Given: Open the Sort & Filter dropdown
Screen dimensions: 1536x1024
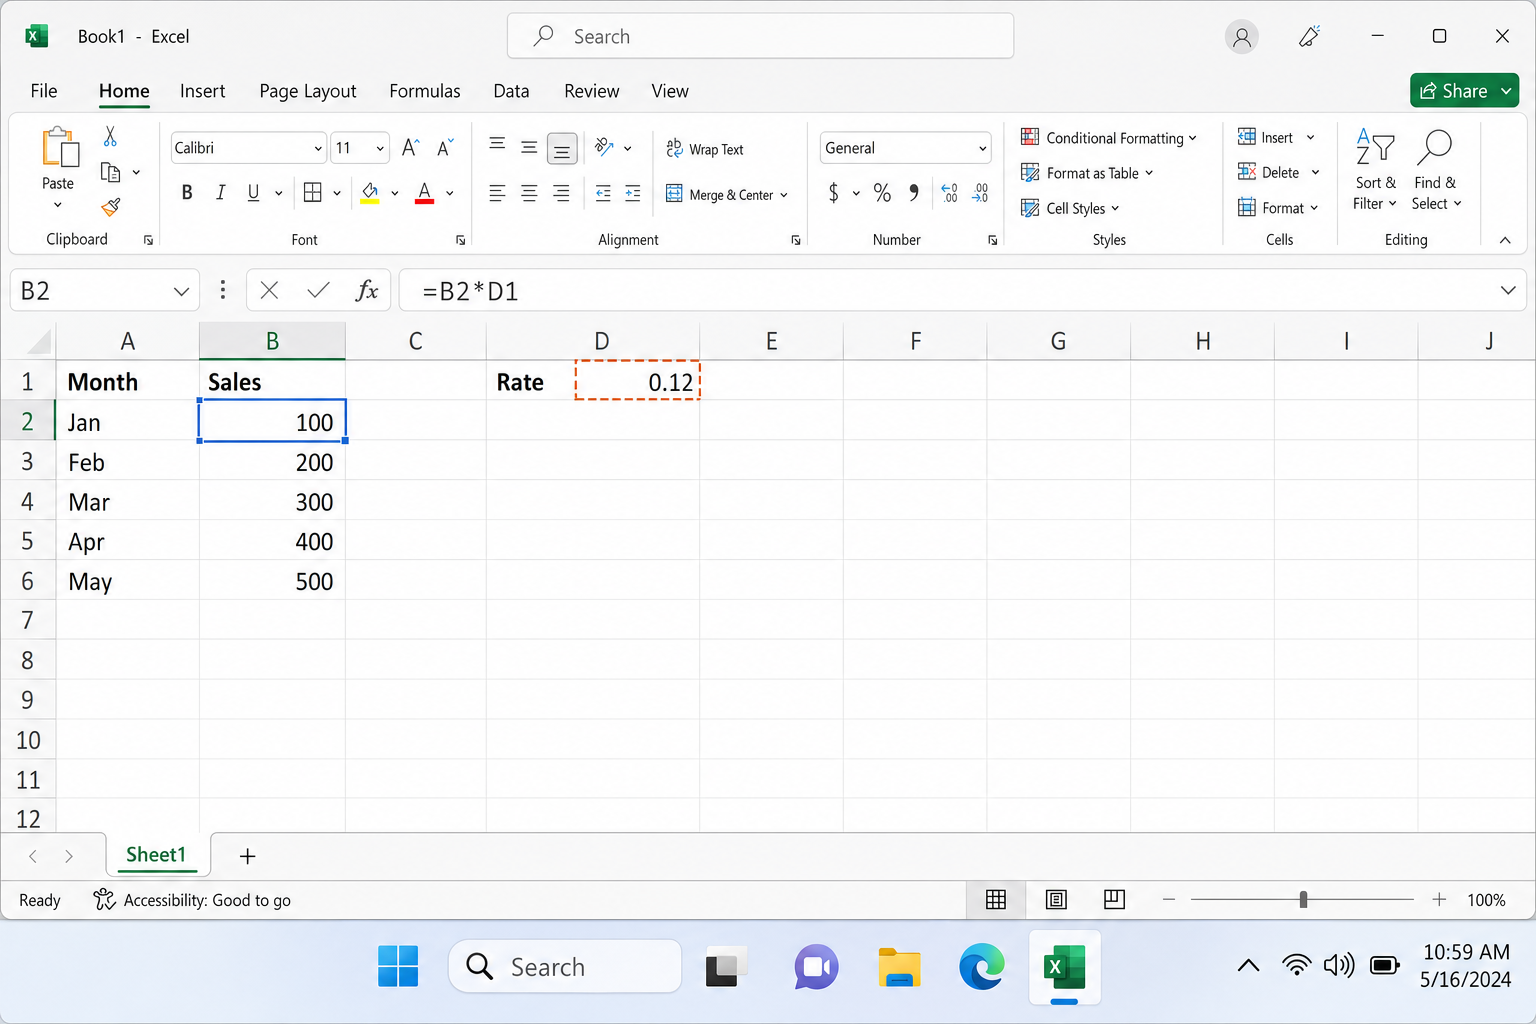Looking at the screenshot, I should (x=1375, y=170).
